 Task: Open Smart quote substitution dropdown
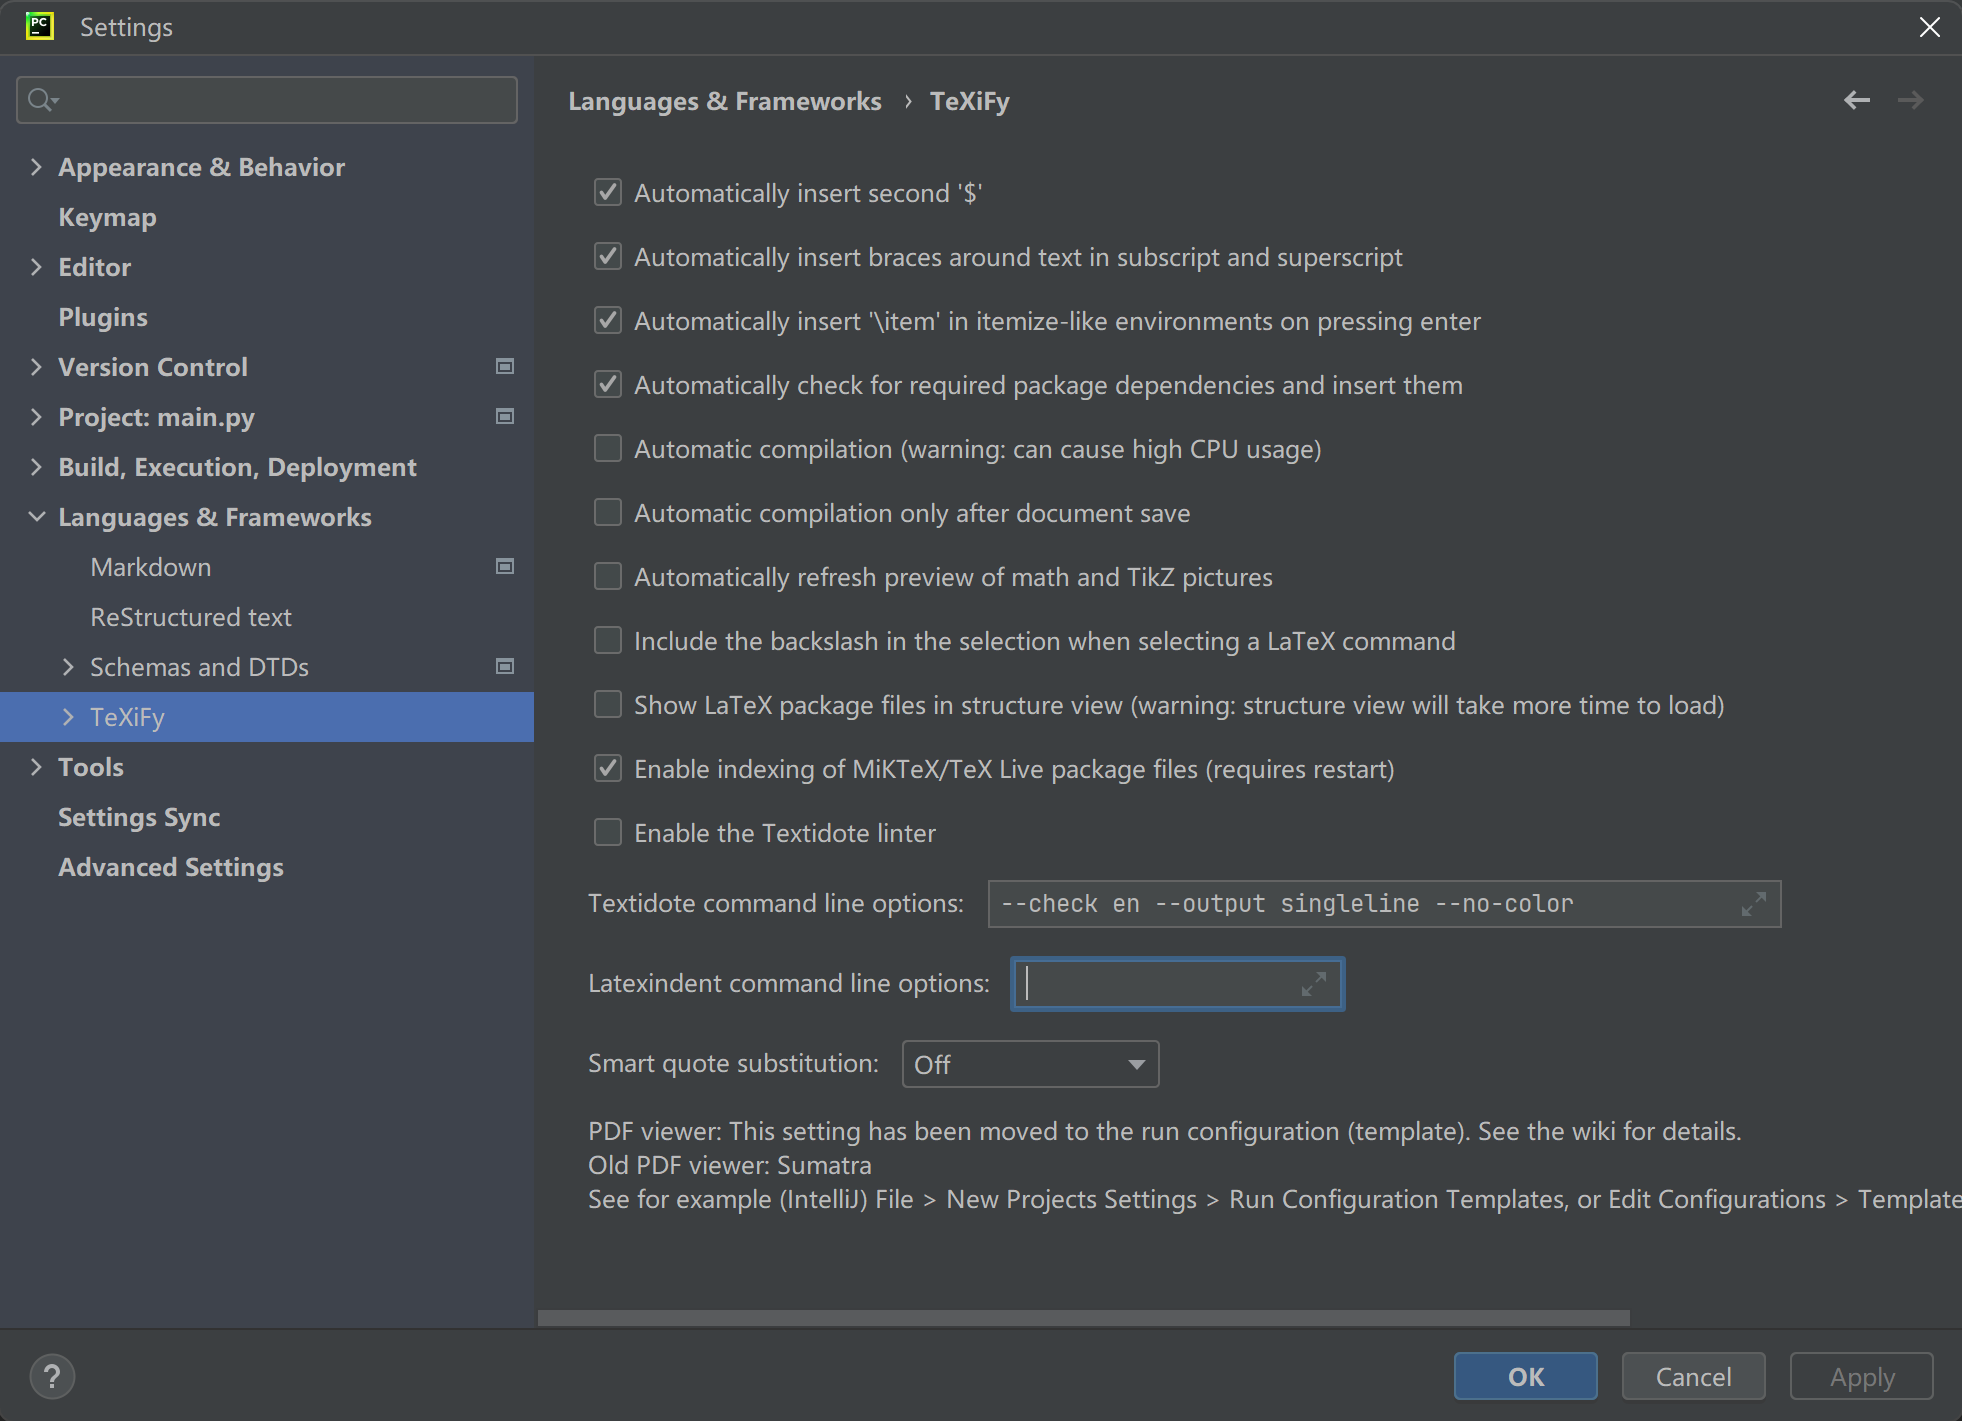[1030, 1064]
